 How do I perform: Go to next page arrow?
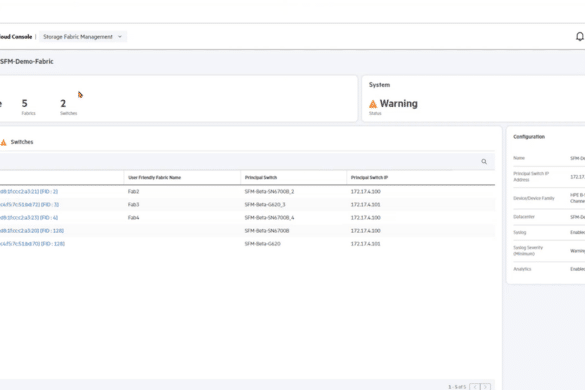pos(485,387)
